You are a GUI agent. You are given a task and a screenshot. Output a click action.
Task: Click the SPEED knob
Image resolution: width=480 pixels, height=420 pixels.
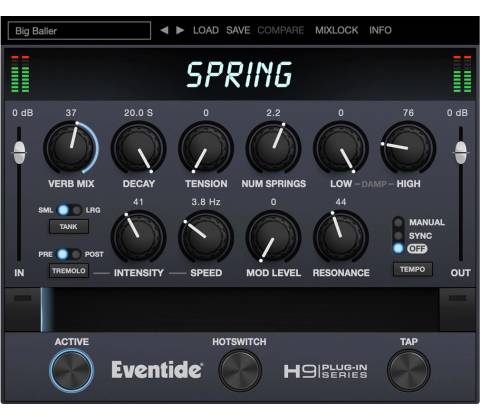206,237
